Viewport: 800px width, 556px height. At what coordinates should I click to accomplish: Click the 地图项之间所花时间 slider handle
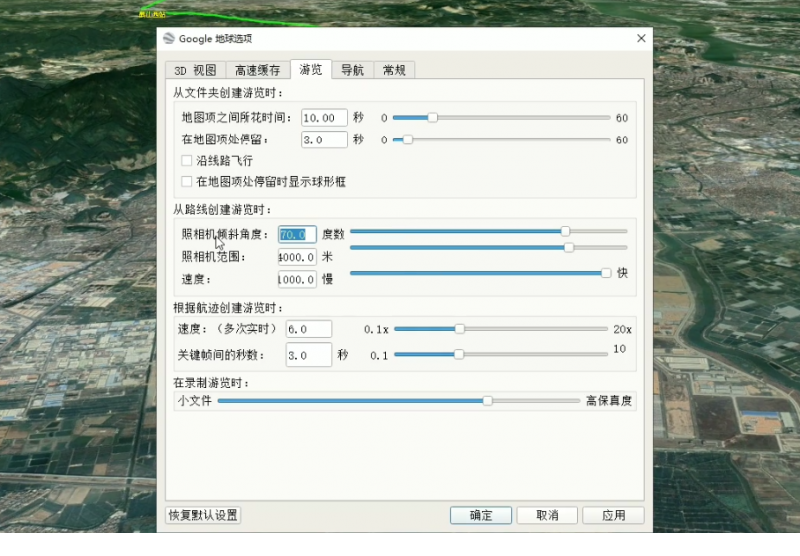[432, 118]
